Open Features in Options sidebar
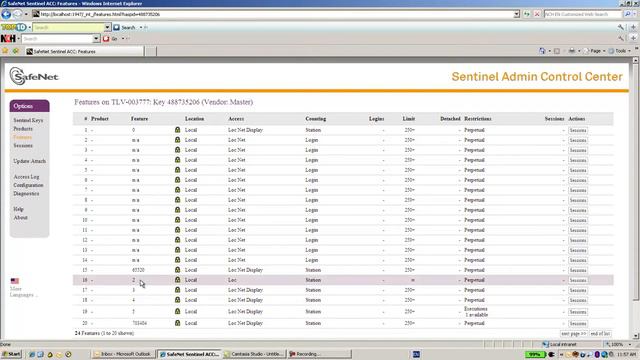Screen dimensions: 640x360 22,137
